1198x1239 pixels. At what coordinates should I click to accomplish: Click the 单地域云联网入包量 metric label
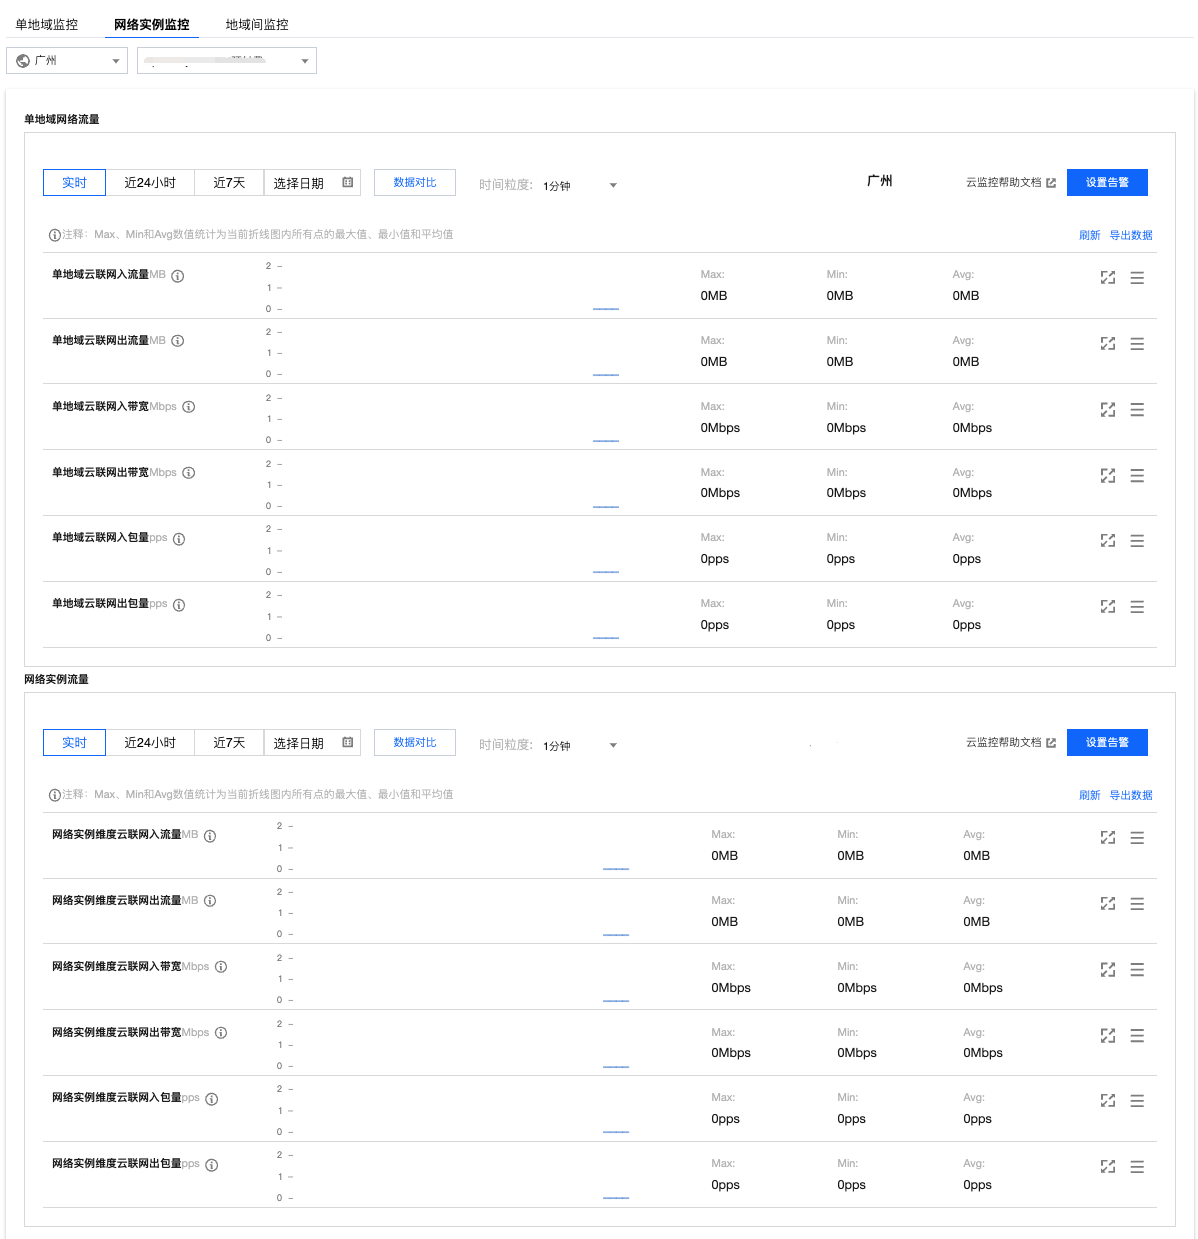[100, 538]
